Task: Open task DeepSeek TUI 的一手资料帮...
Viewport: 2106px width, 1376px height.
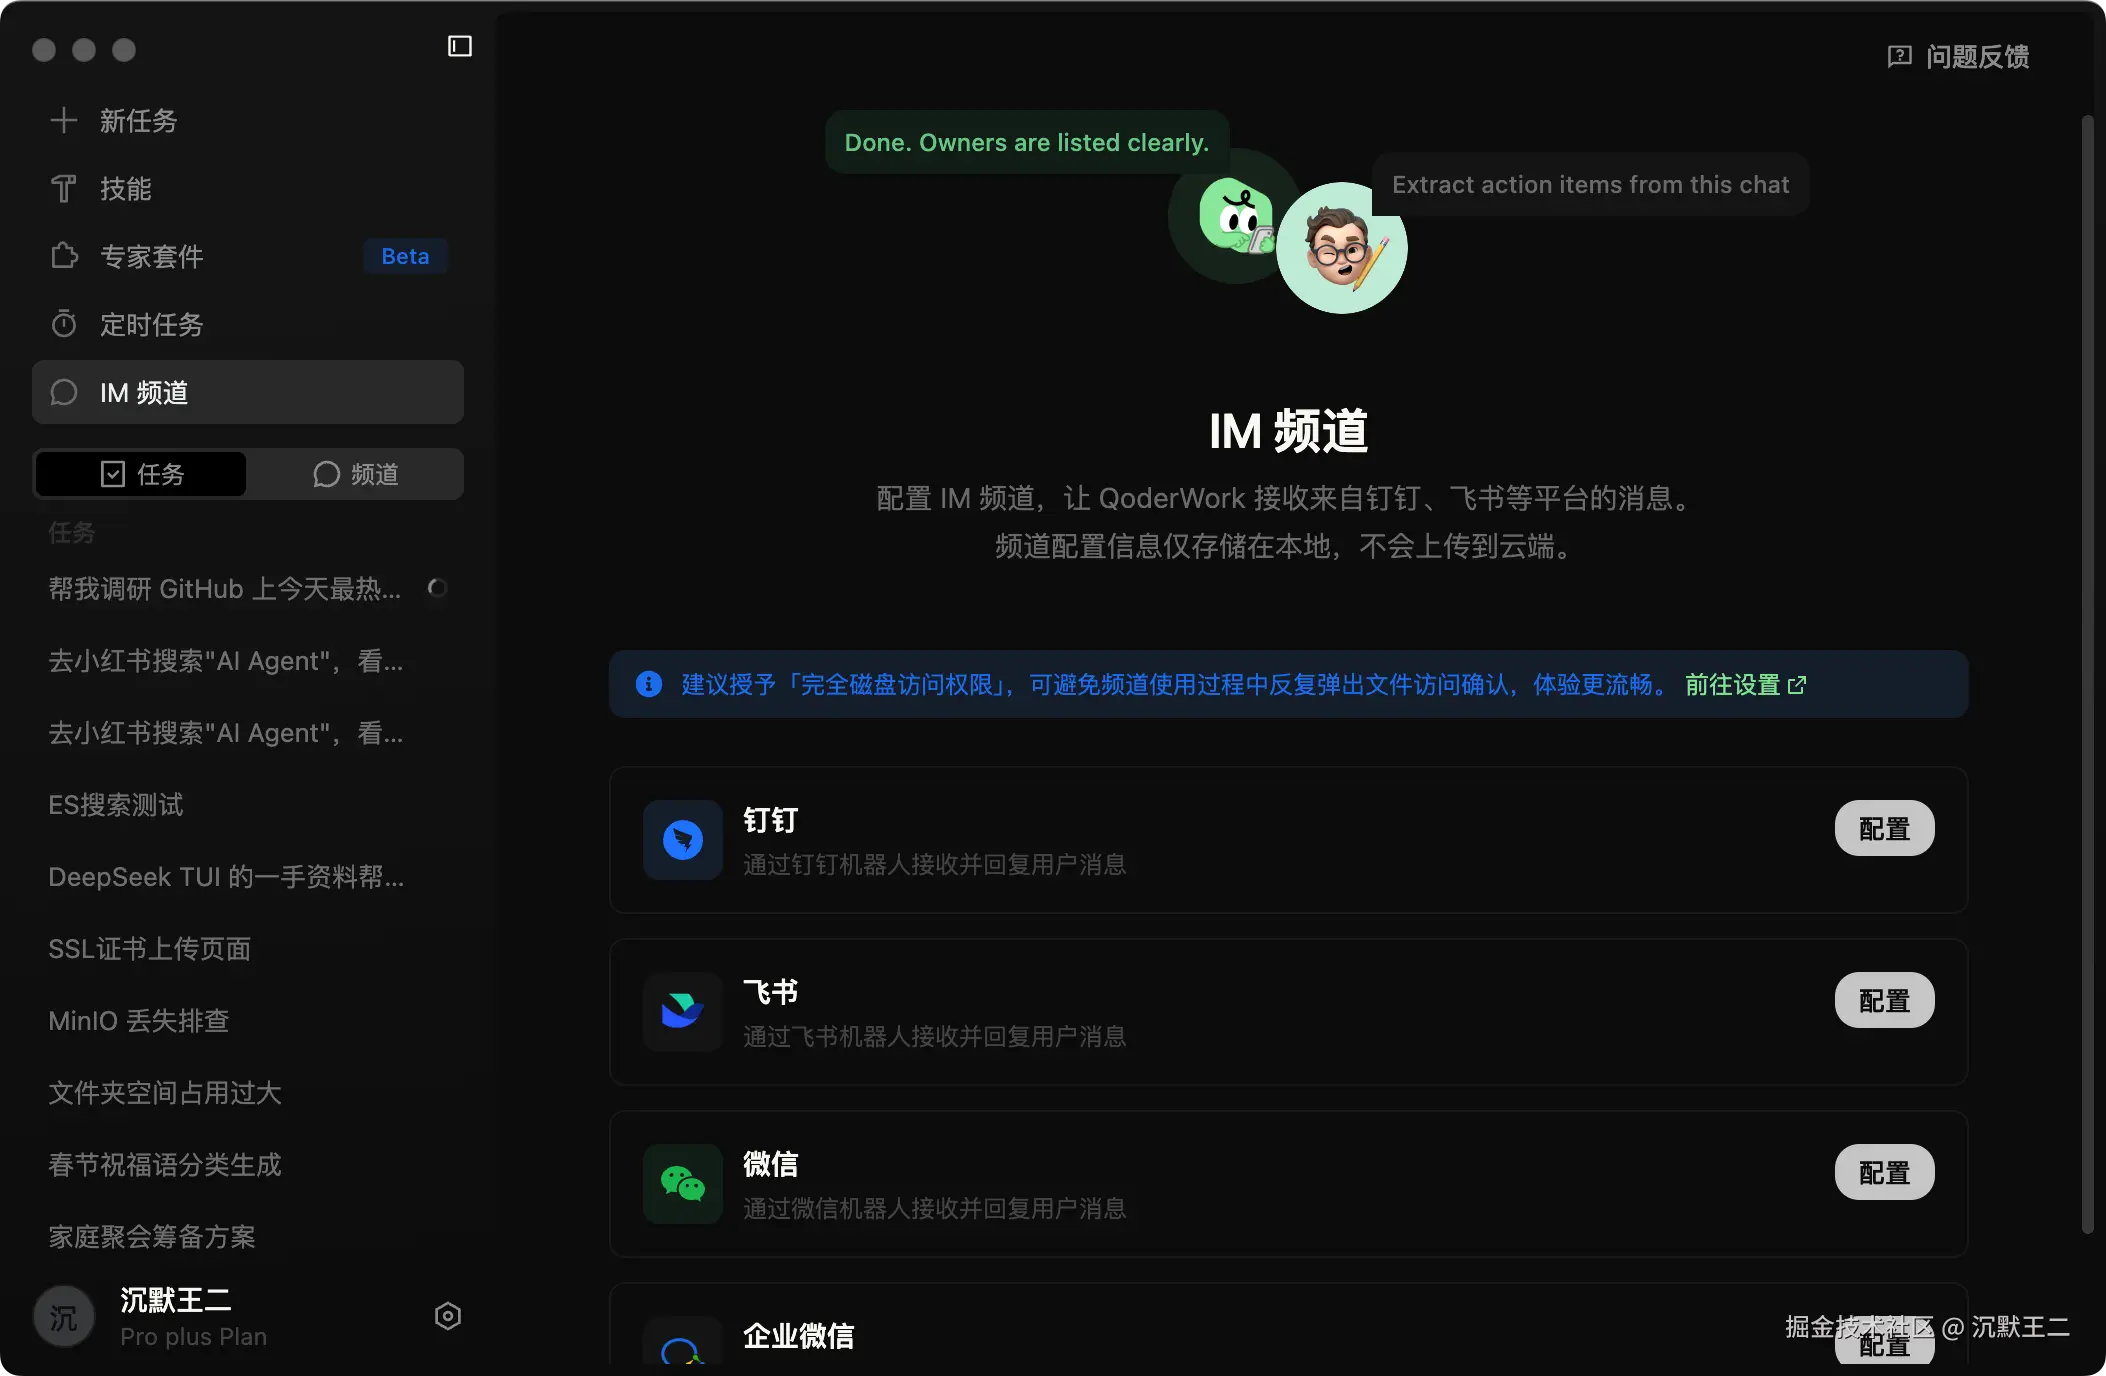Action: 248,877
